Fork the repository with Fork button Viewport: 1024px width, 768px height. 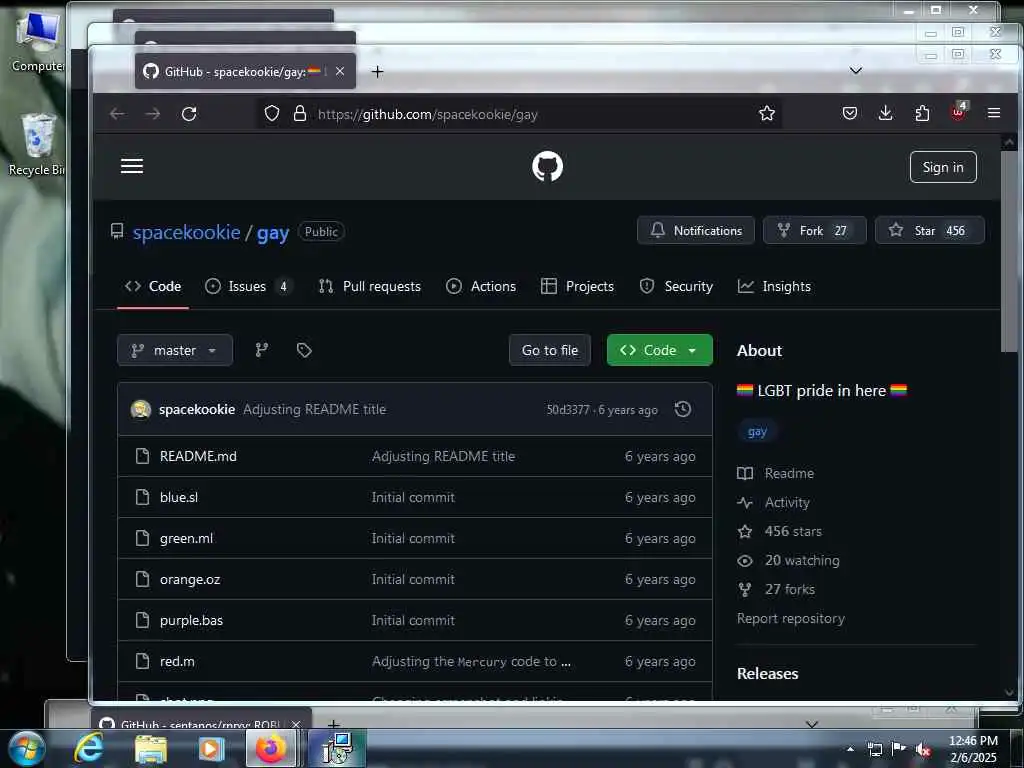(814, 231)
